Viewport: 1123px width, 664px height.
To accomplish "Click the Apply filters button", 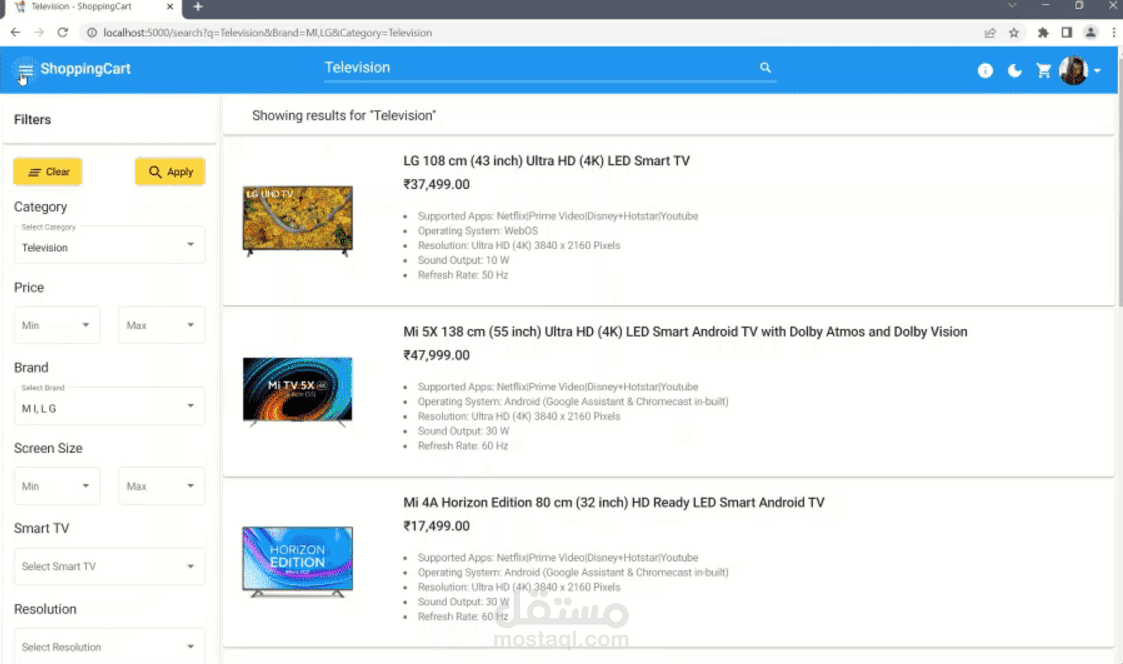I will pyautogui.click(x=170, y=172).
